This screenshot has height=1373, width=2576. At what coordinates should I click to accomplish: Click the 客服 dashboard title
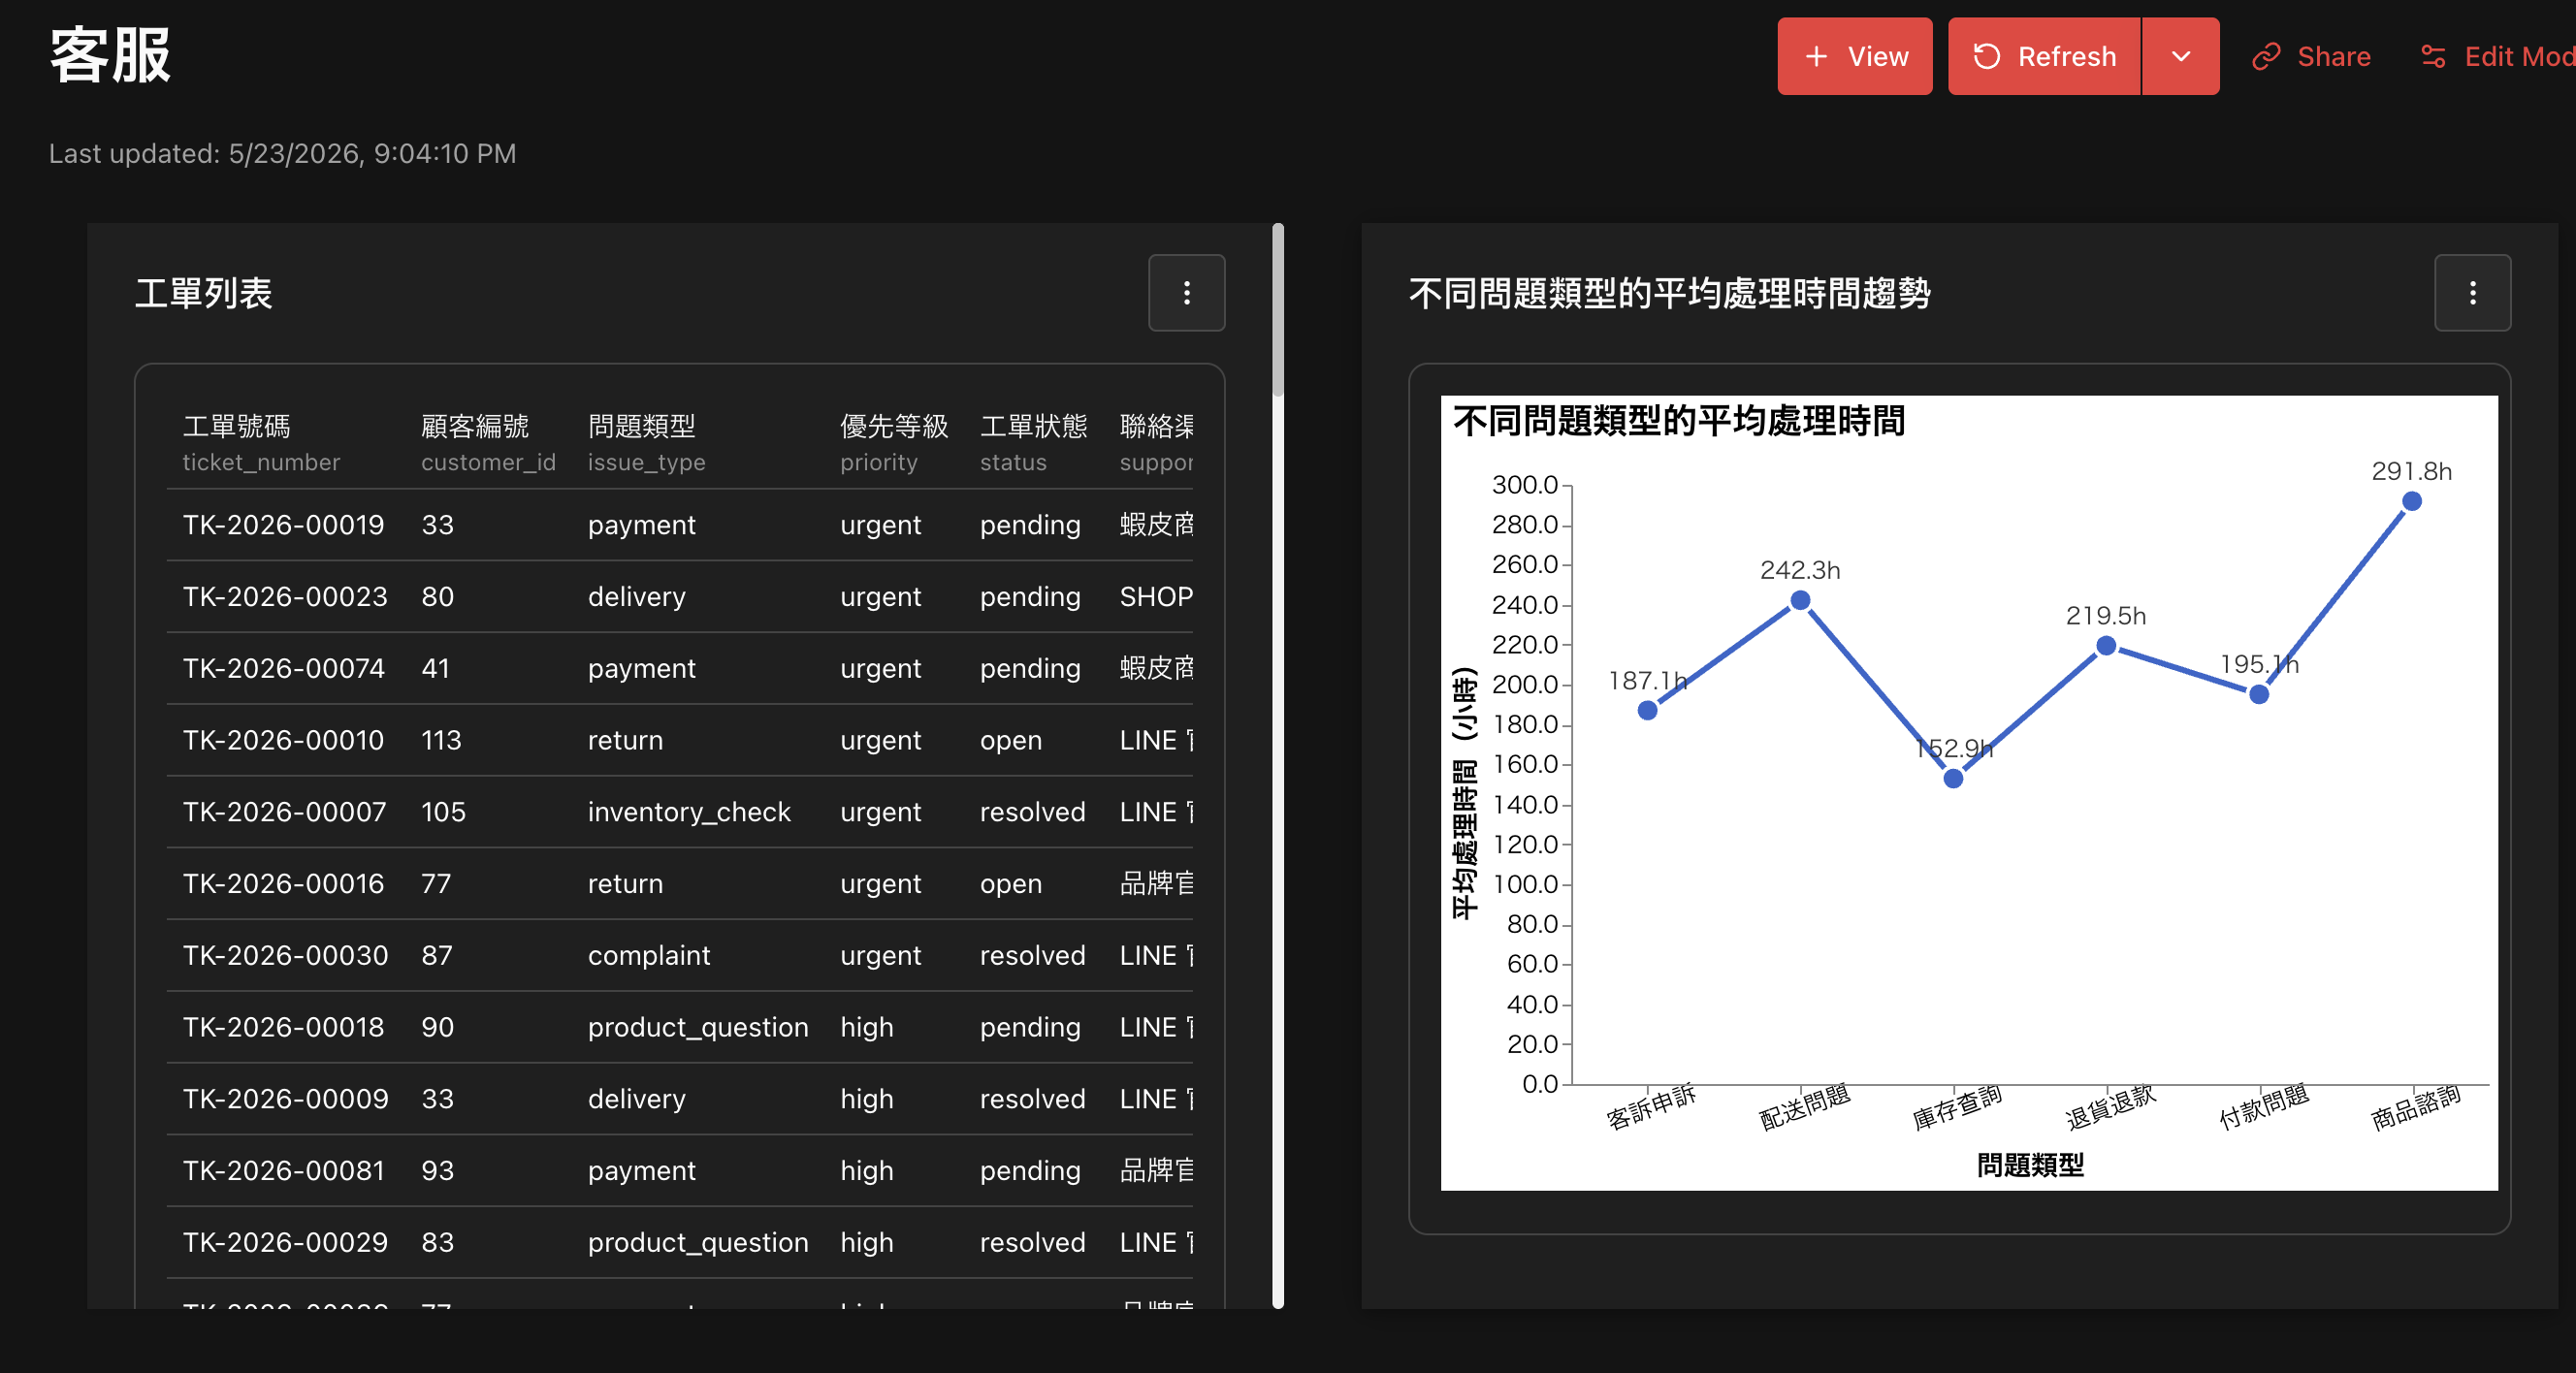110,55
